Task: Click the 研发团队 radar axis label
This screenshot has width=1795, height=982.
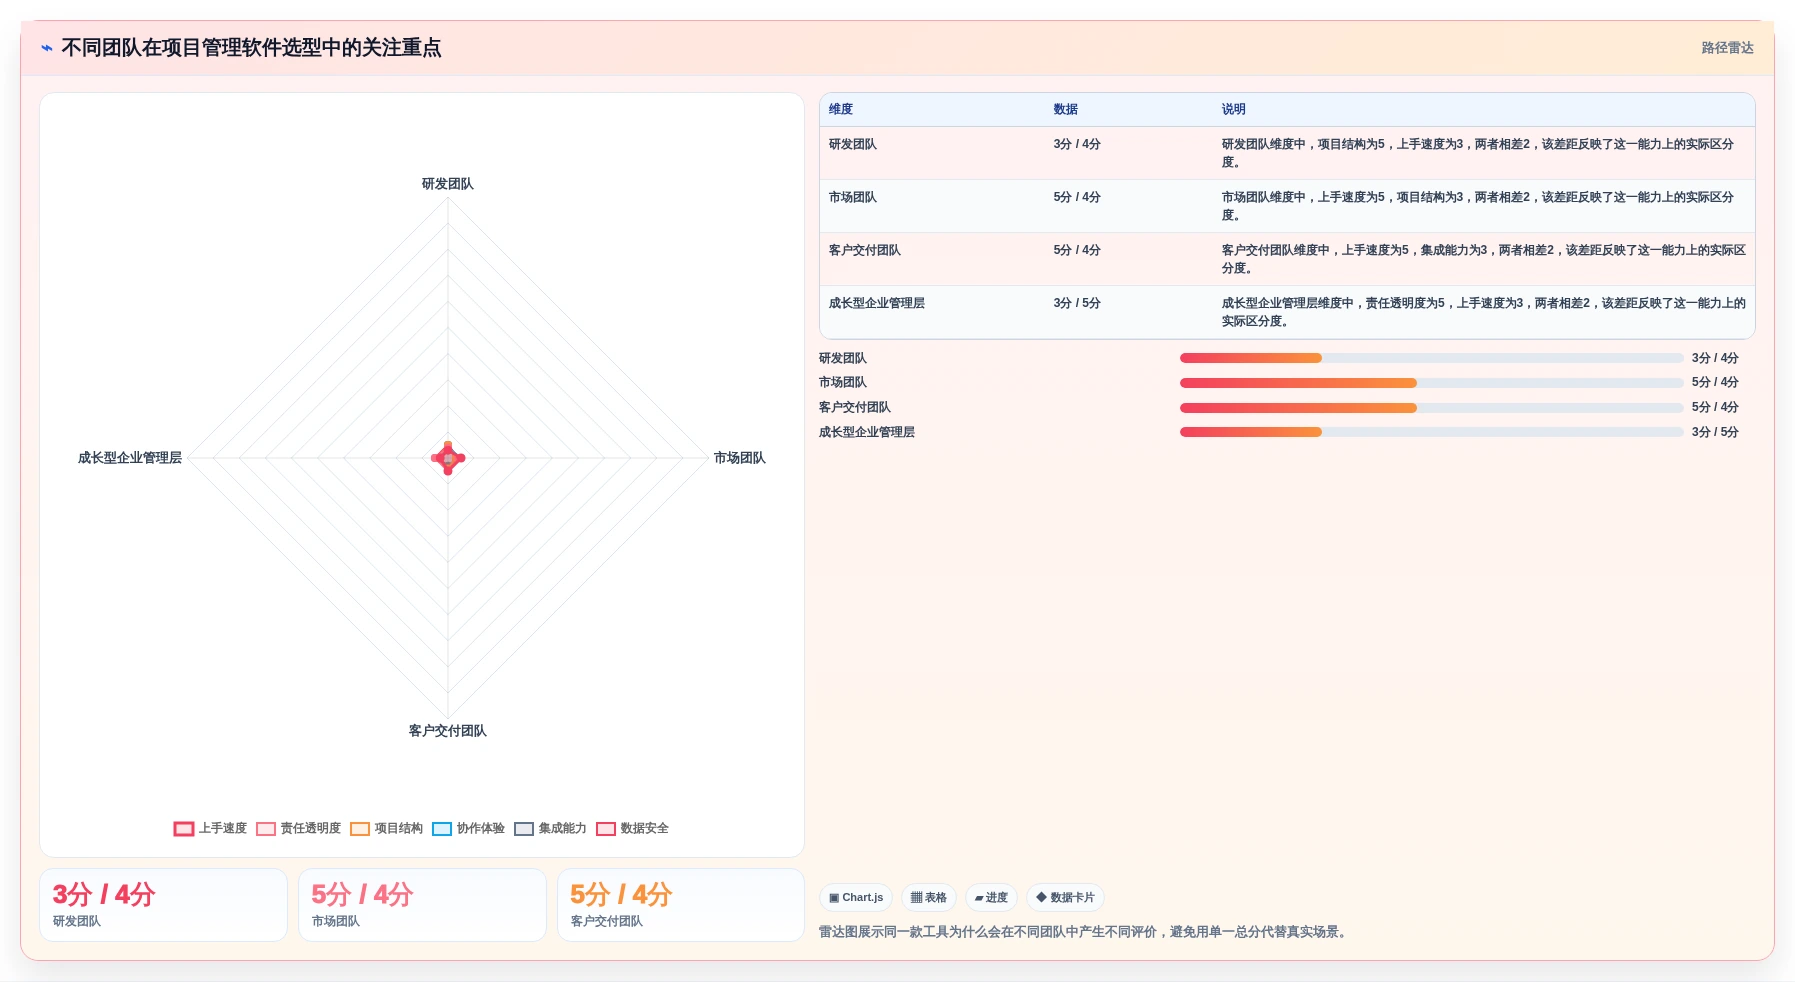Action: click(x=447, y=184)
